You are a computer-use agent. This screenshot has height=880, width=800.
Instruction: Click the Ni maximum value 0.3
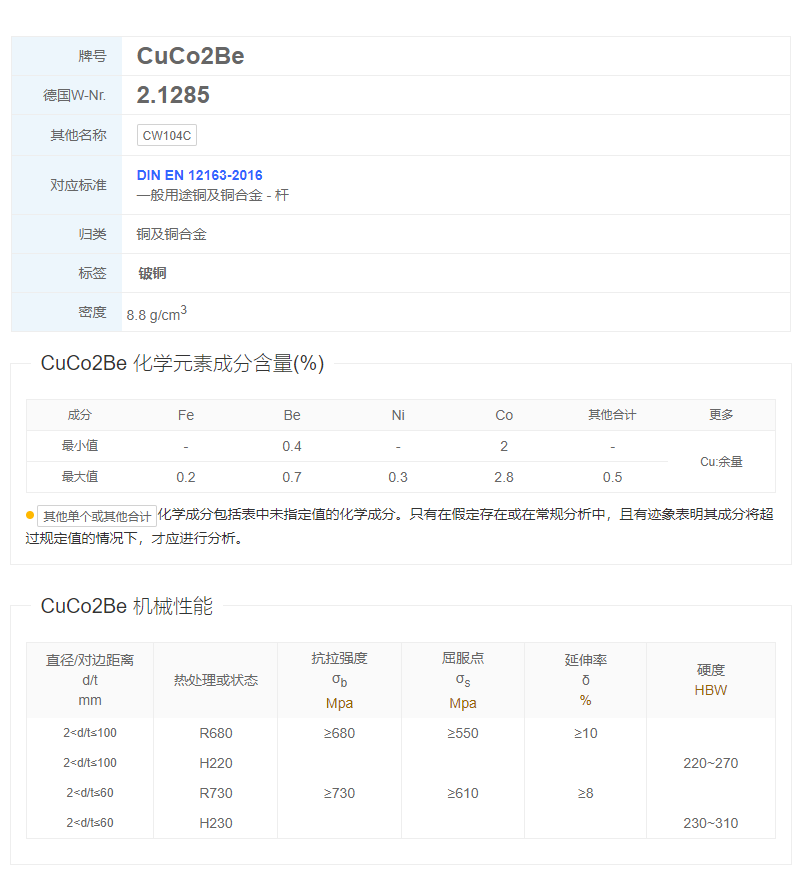(x=398, y=477)
